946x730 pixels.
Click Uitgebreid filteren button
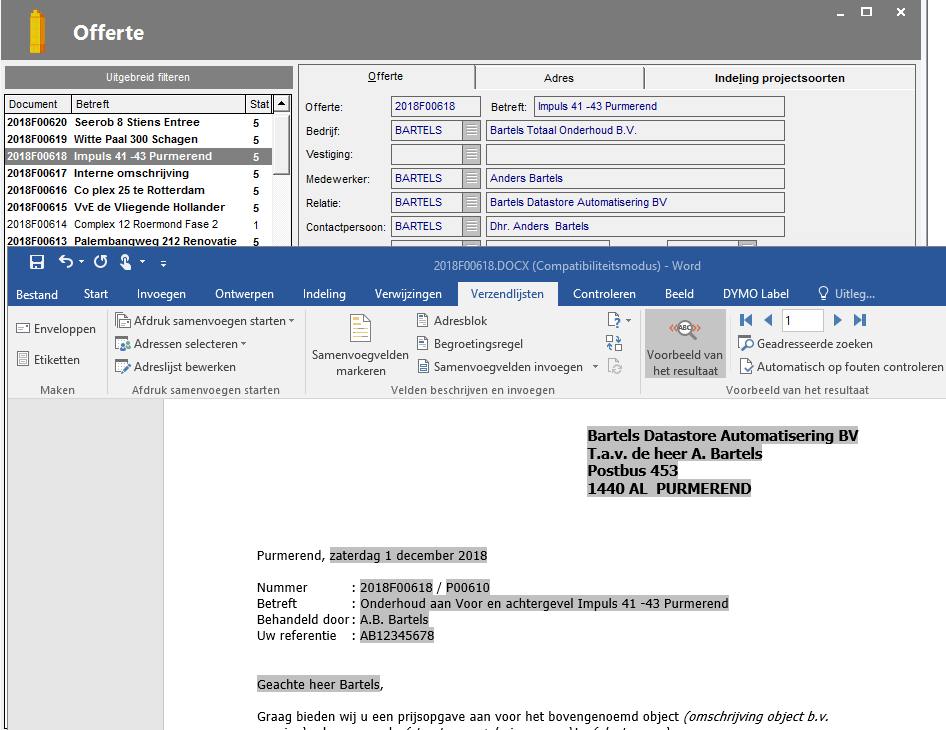(x=148, y=77)
